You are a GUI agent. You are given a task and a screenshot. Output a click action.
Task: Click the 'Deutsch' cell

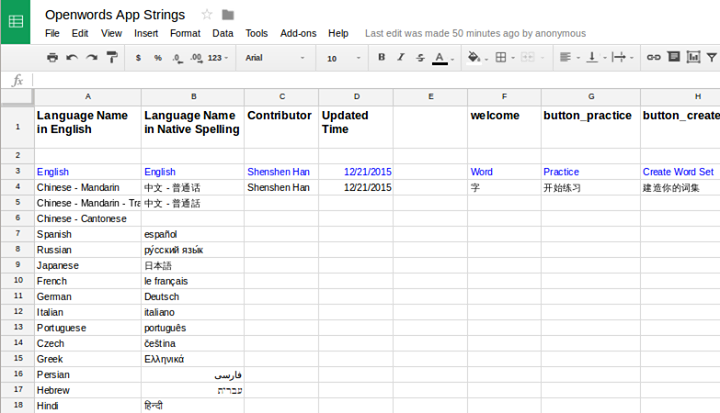(193, 297)
